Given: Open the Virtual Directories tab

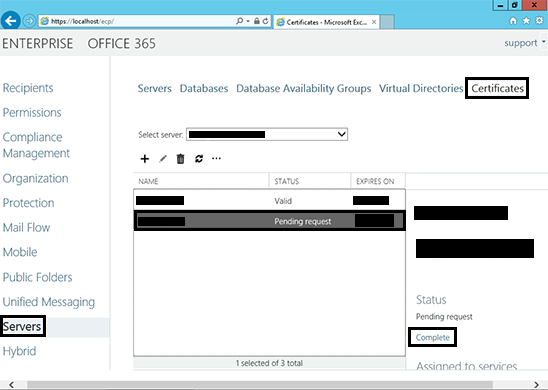Looking at the screenshot, I should click(x=421, y=88).
